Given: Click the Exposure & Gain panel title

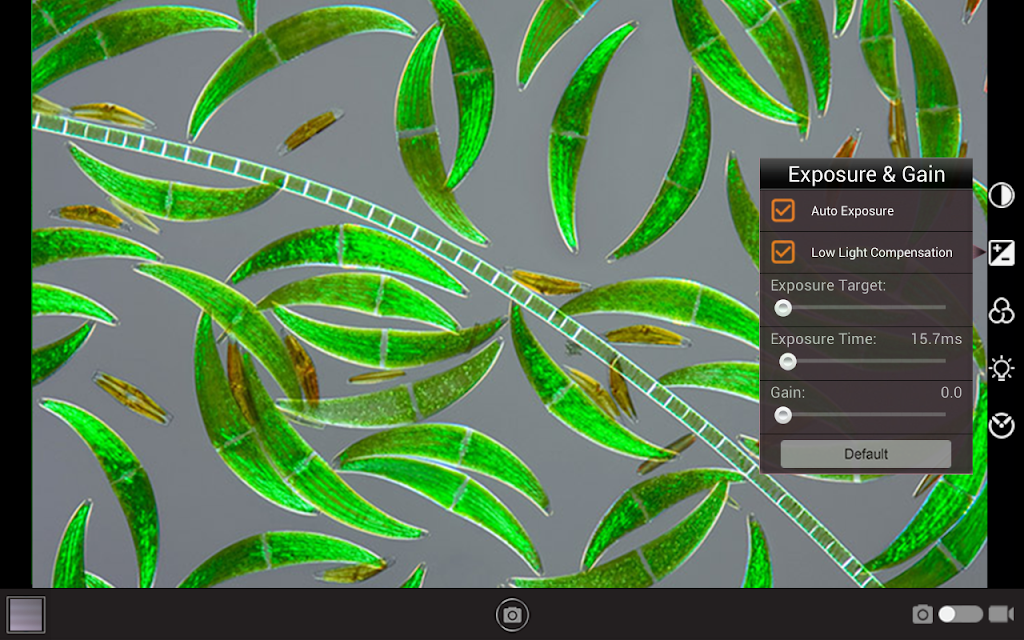Looking at the screenshot, I should click(866, 174).
